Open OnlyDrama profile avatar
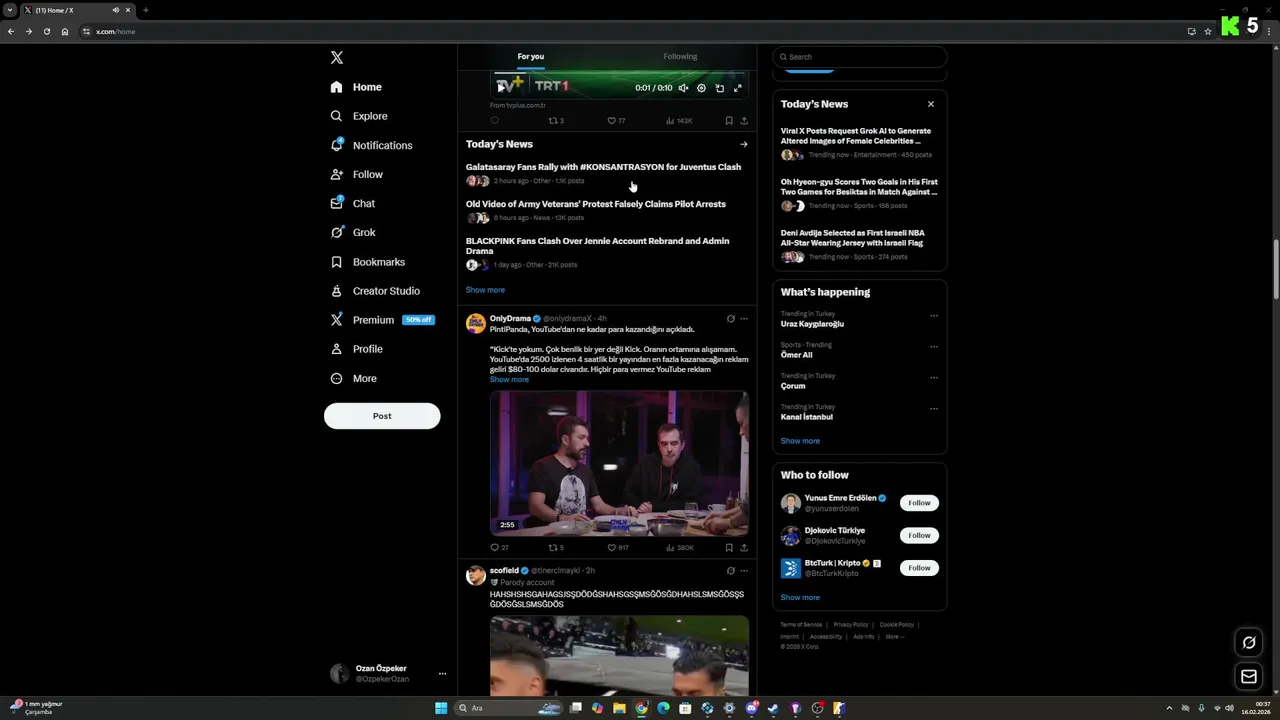 (x=476, y=323)
